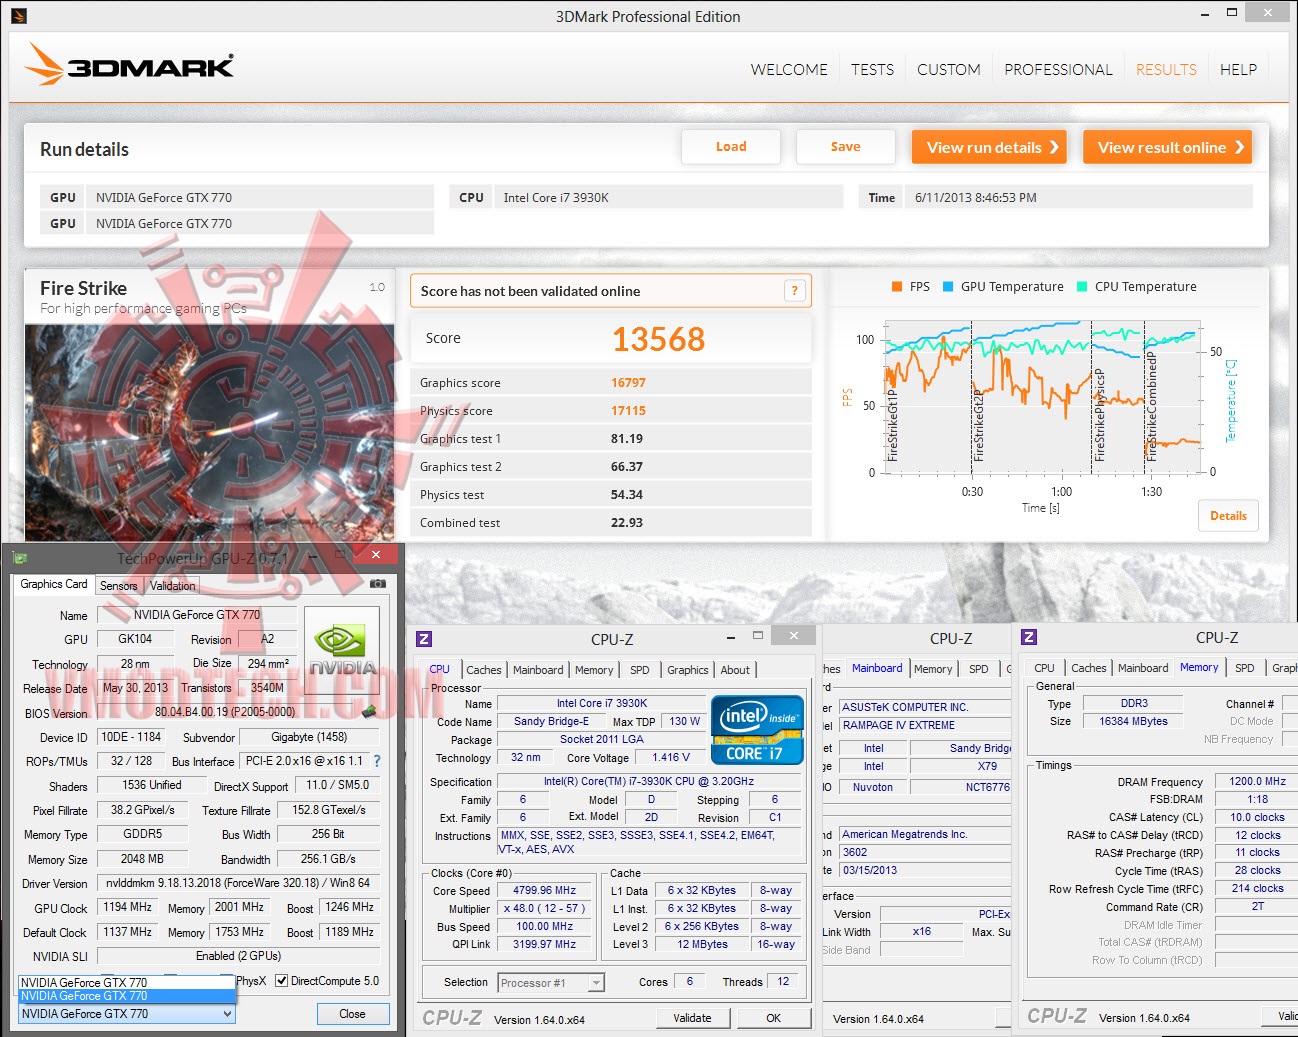Choose the unhighlighted GTX 770 entry in the open list

click(x=127, y=983)
